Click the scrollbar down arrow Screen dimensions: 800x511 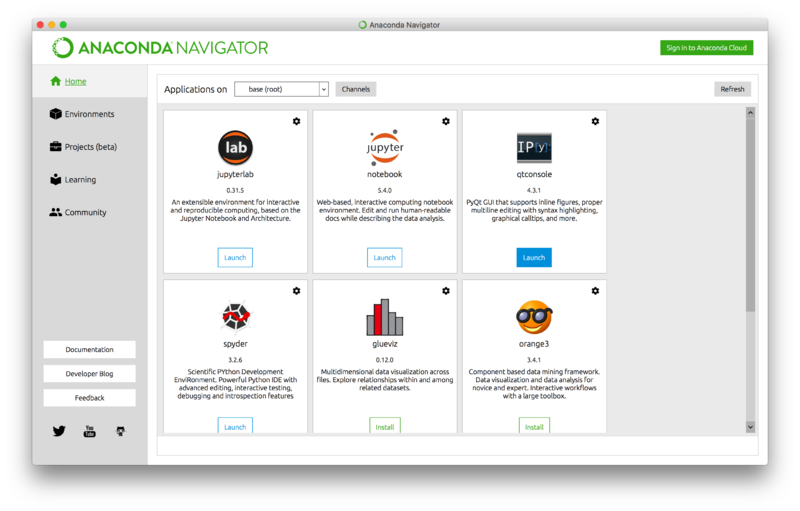click(751, 427)
